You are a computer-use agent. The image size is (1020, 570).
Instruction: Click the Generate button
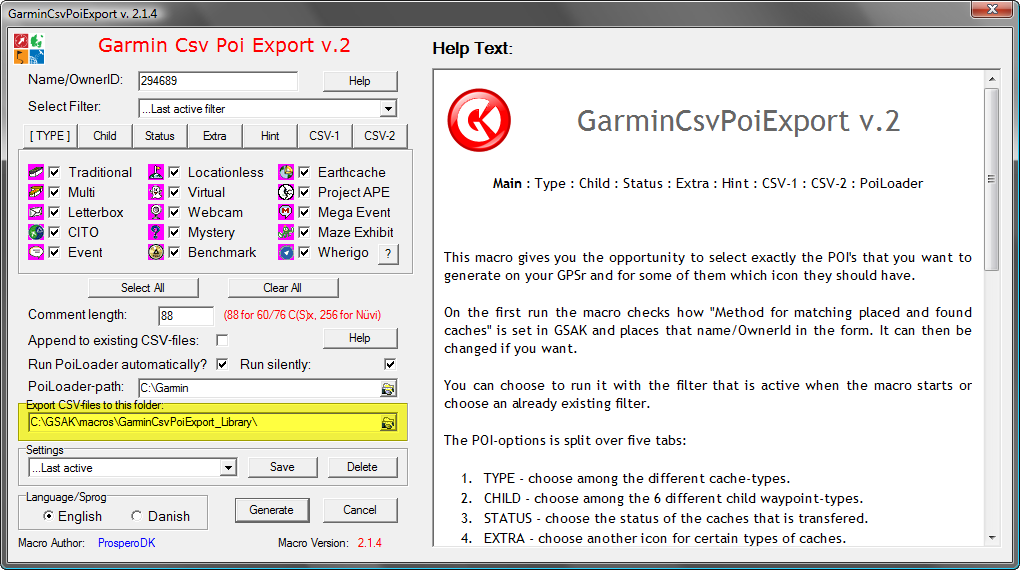coord(272,510)
